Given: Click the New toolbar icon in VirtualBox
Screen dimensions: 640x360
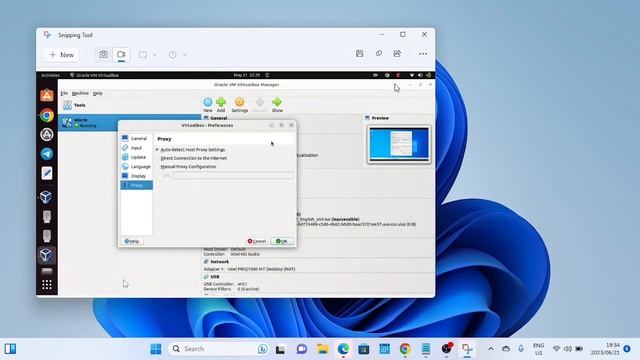Looking at the screenshot, I should coord(208,105).
